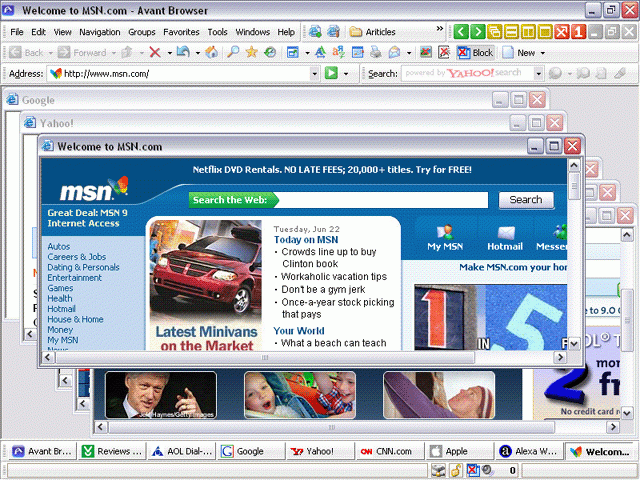Click the MSN Search button
This screenshot has height=480, width=640.
click(525, 200)
